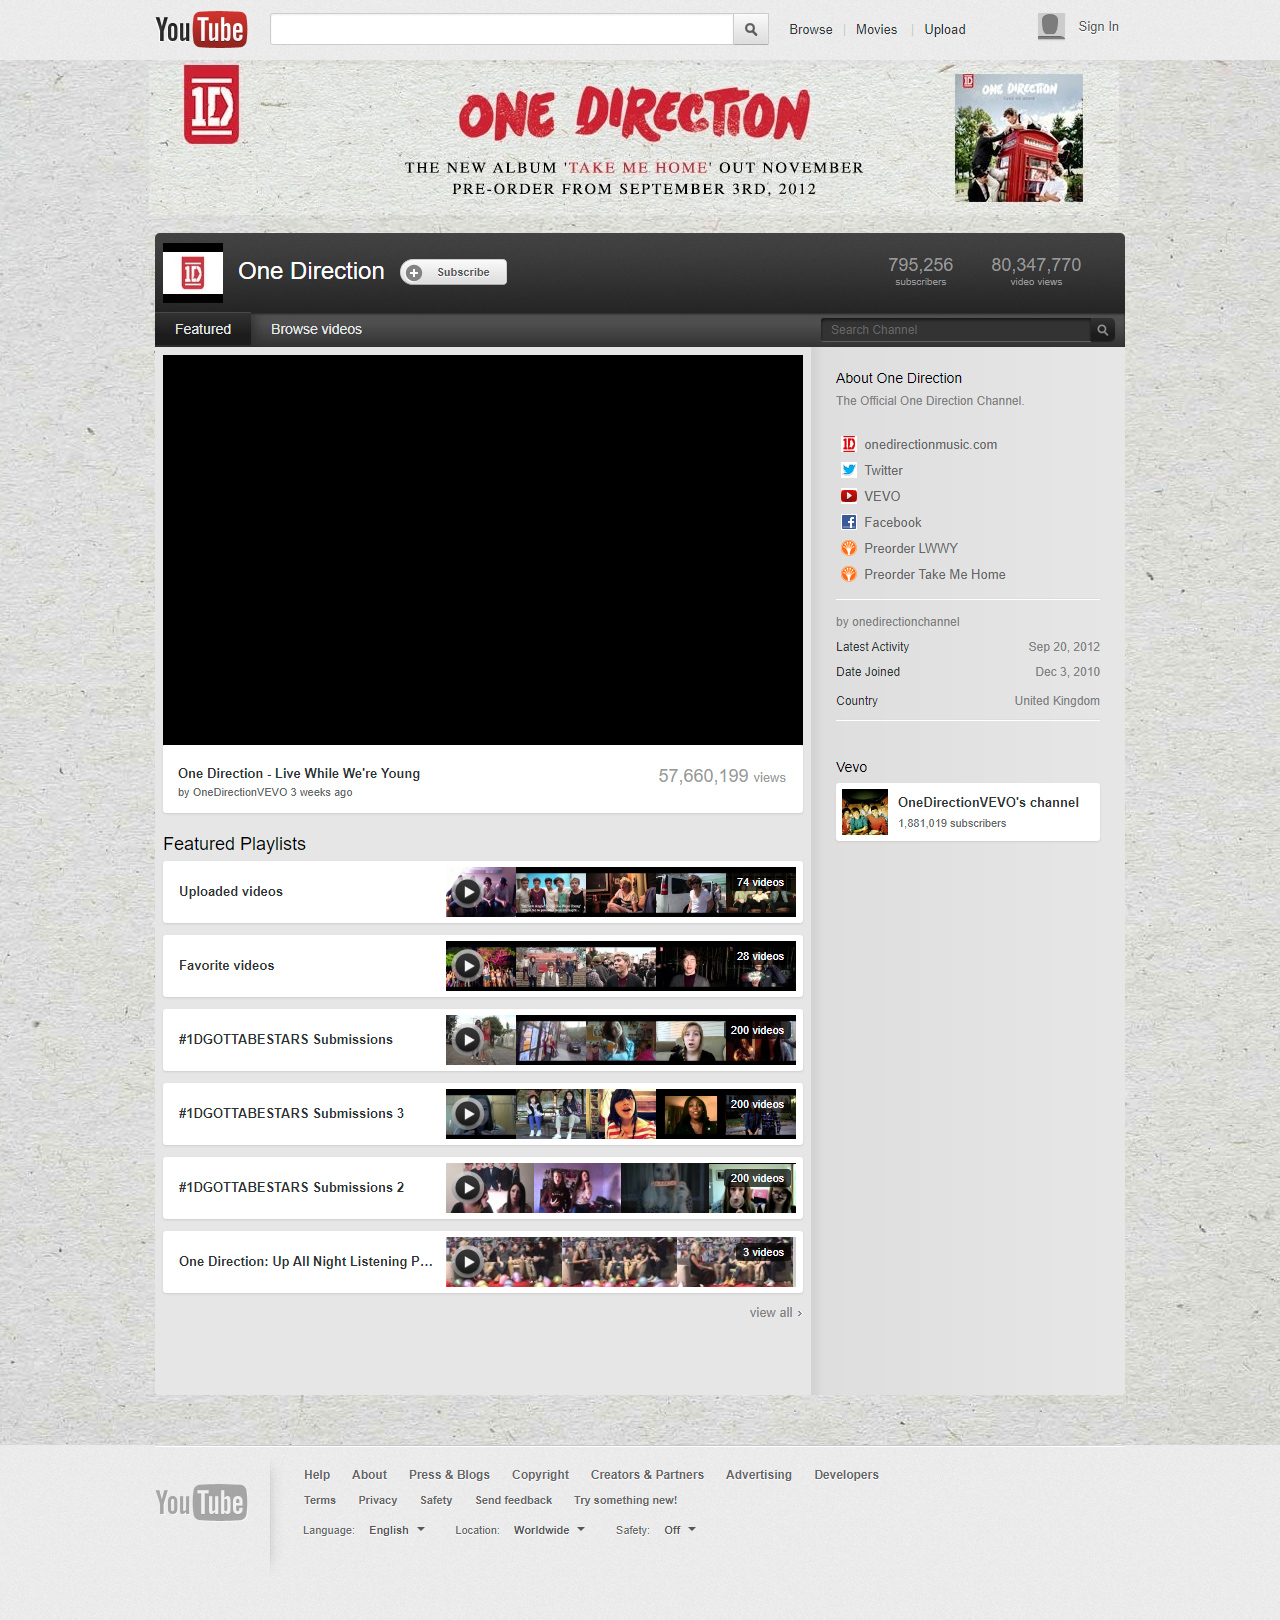
Task: Click the onedirectionmusic.com 1D favicon
Action: [849, 444]
